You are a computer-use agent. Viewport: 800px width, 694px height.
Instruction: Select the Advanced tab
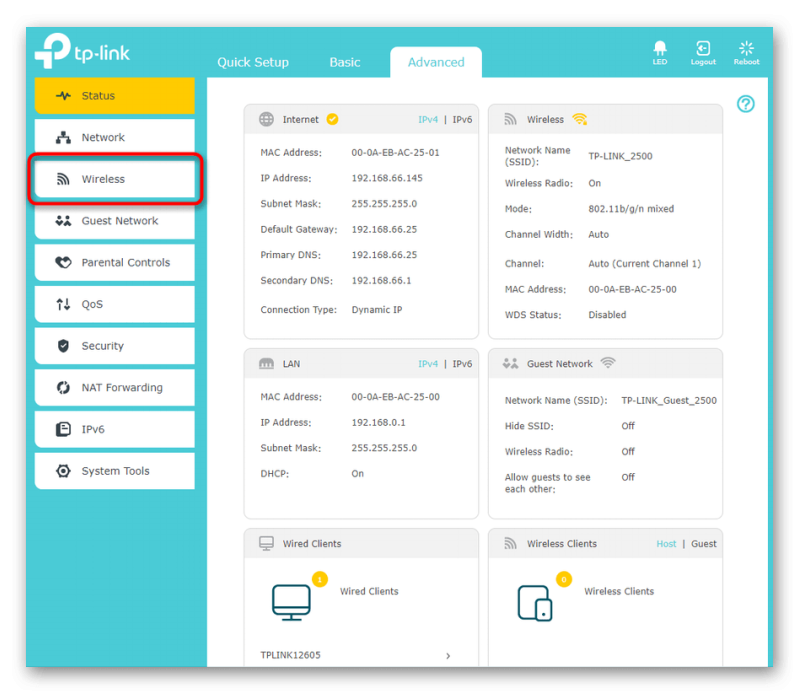click(436, 62)
